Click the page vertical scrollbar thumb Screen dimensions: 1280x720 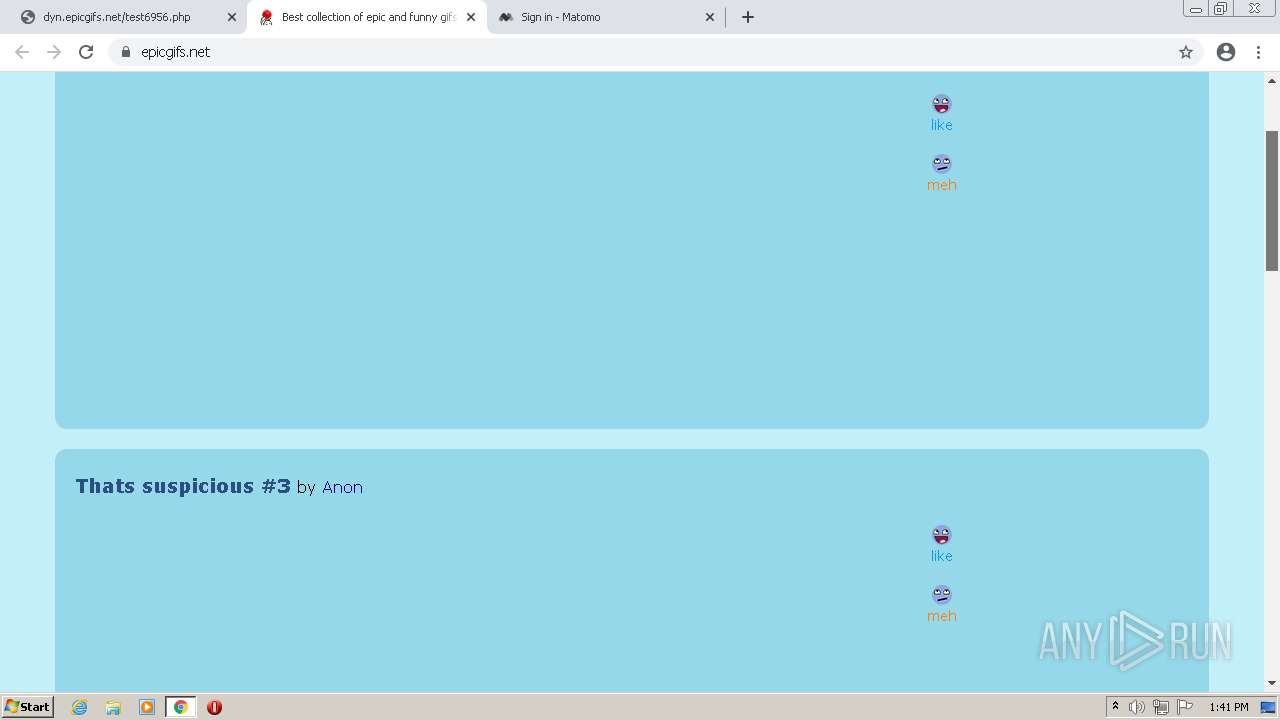(1272, 200)
